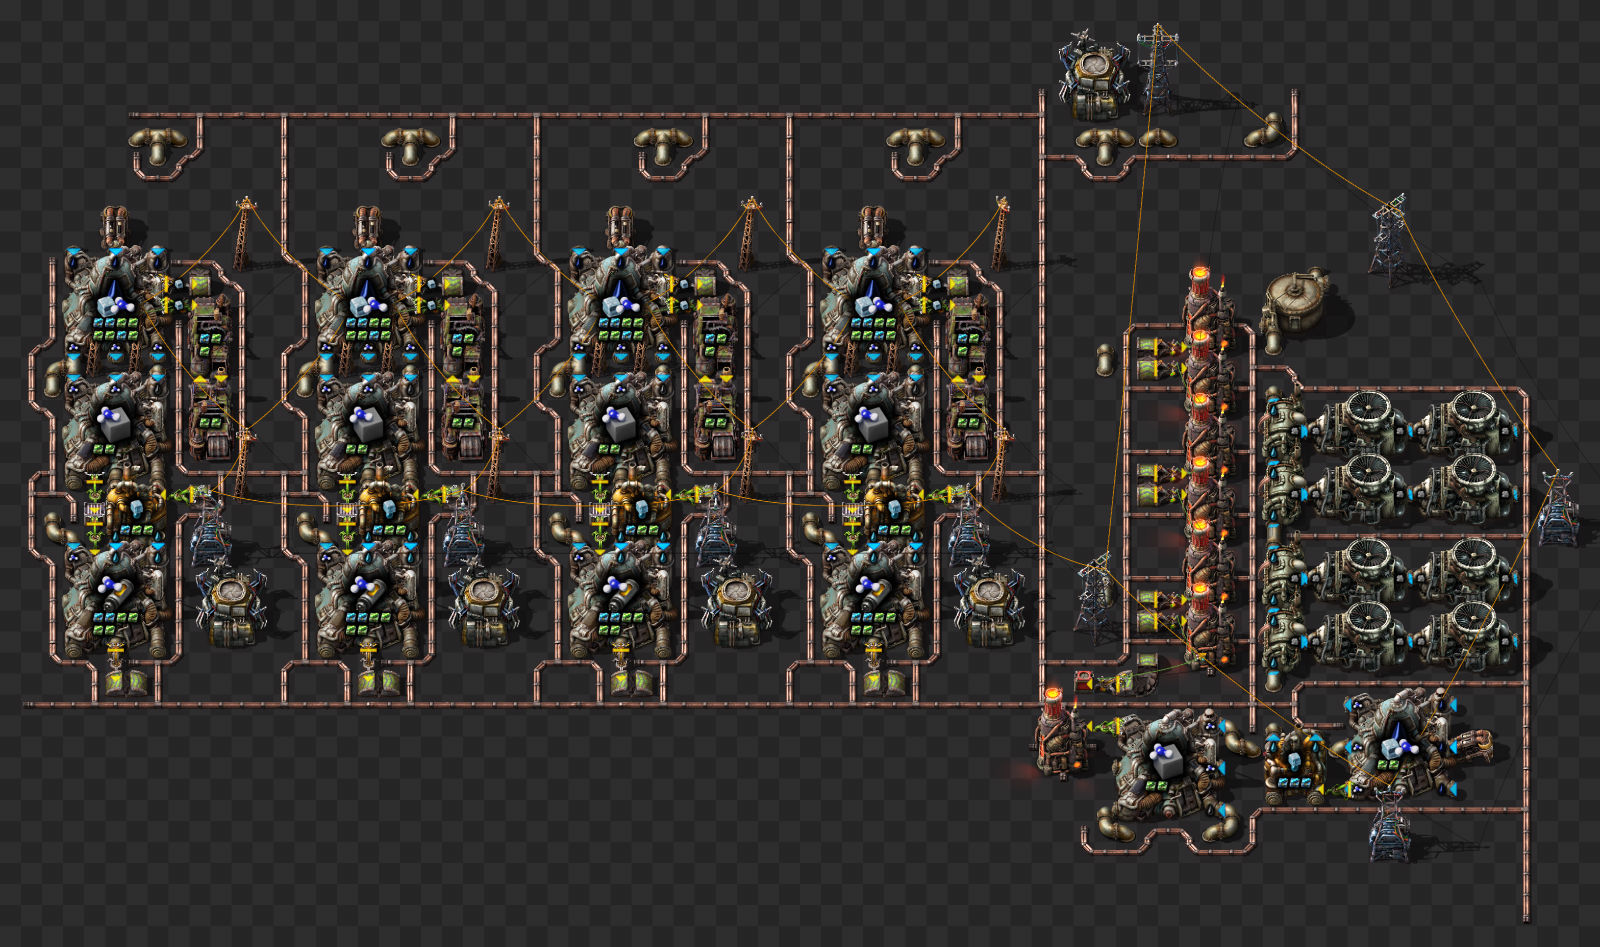Select the pump above the leftmost cryogenic plant
Viewport: 1600px width, 947px height.
114,225
